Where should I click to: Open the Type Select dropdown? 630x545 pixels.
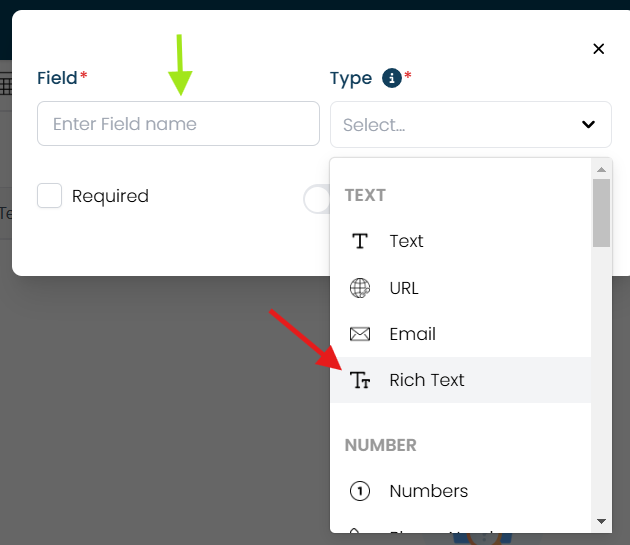[470, 125]
